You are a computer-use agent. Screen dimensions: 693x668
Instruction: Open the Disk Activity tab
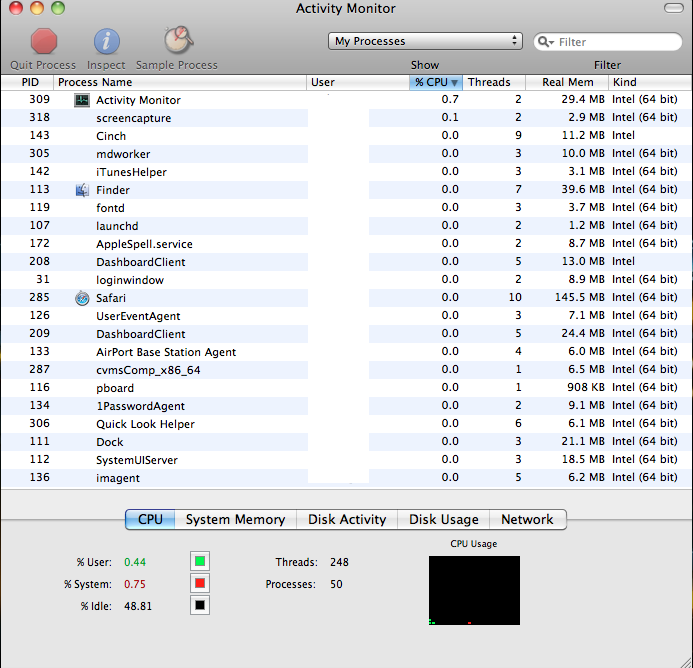347,519
